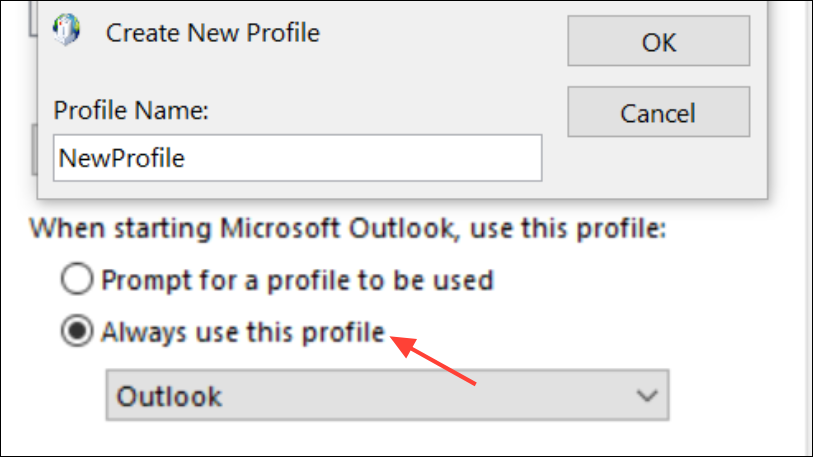The width and height of the screenshot is (813, 457).
Task: Click the 'Always use this profile' label text
Action: click(243, 331)
